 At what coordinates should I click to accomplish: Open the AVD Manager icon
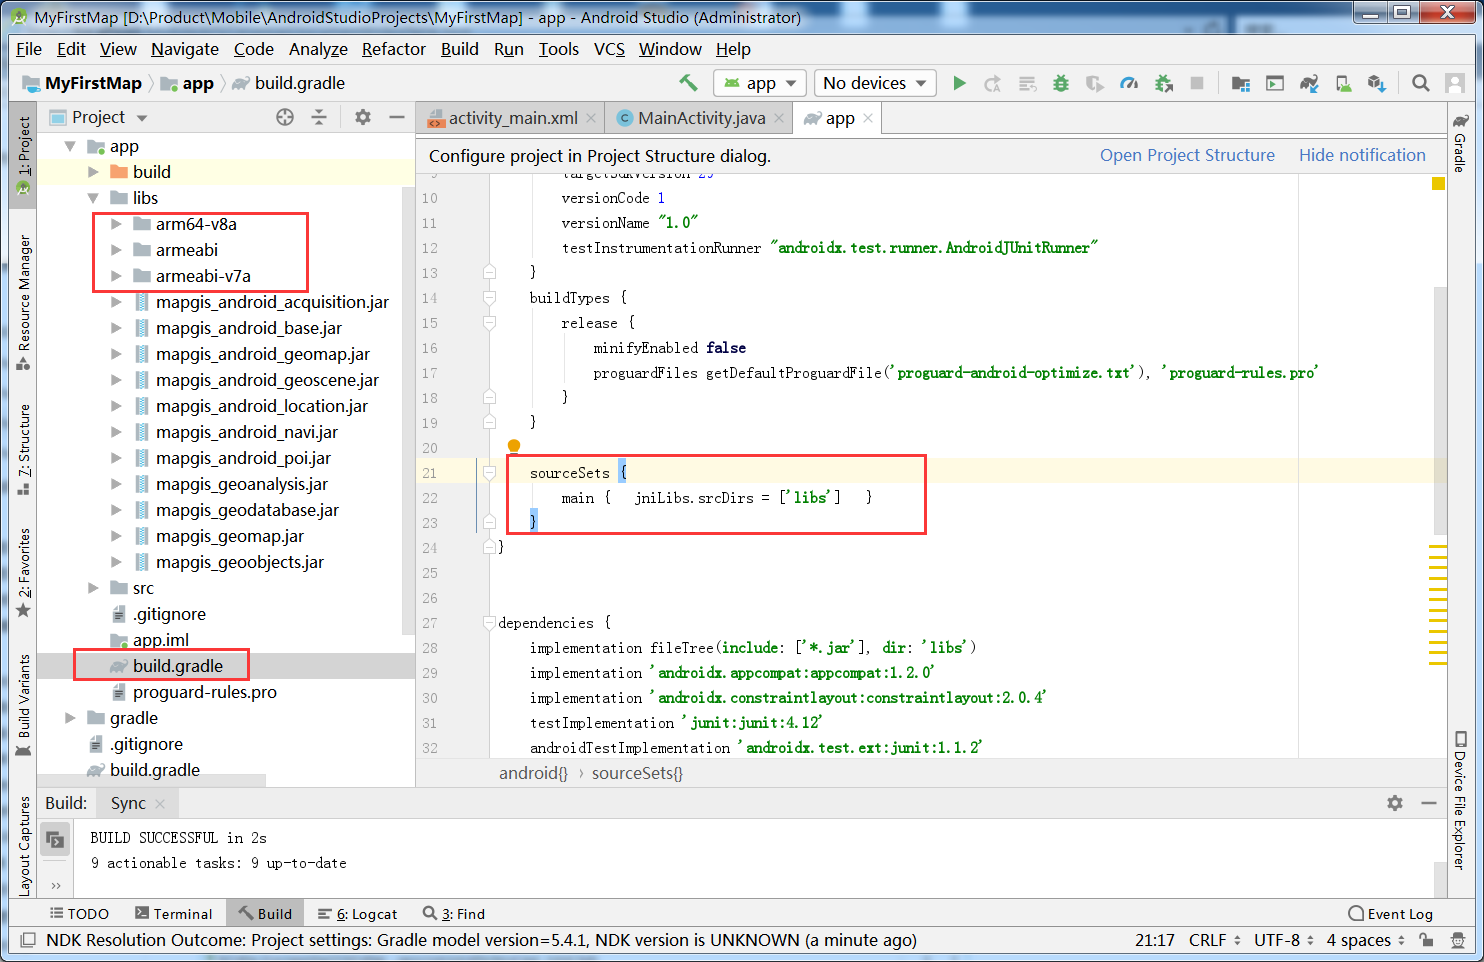tap(1343, 83)
